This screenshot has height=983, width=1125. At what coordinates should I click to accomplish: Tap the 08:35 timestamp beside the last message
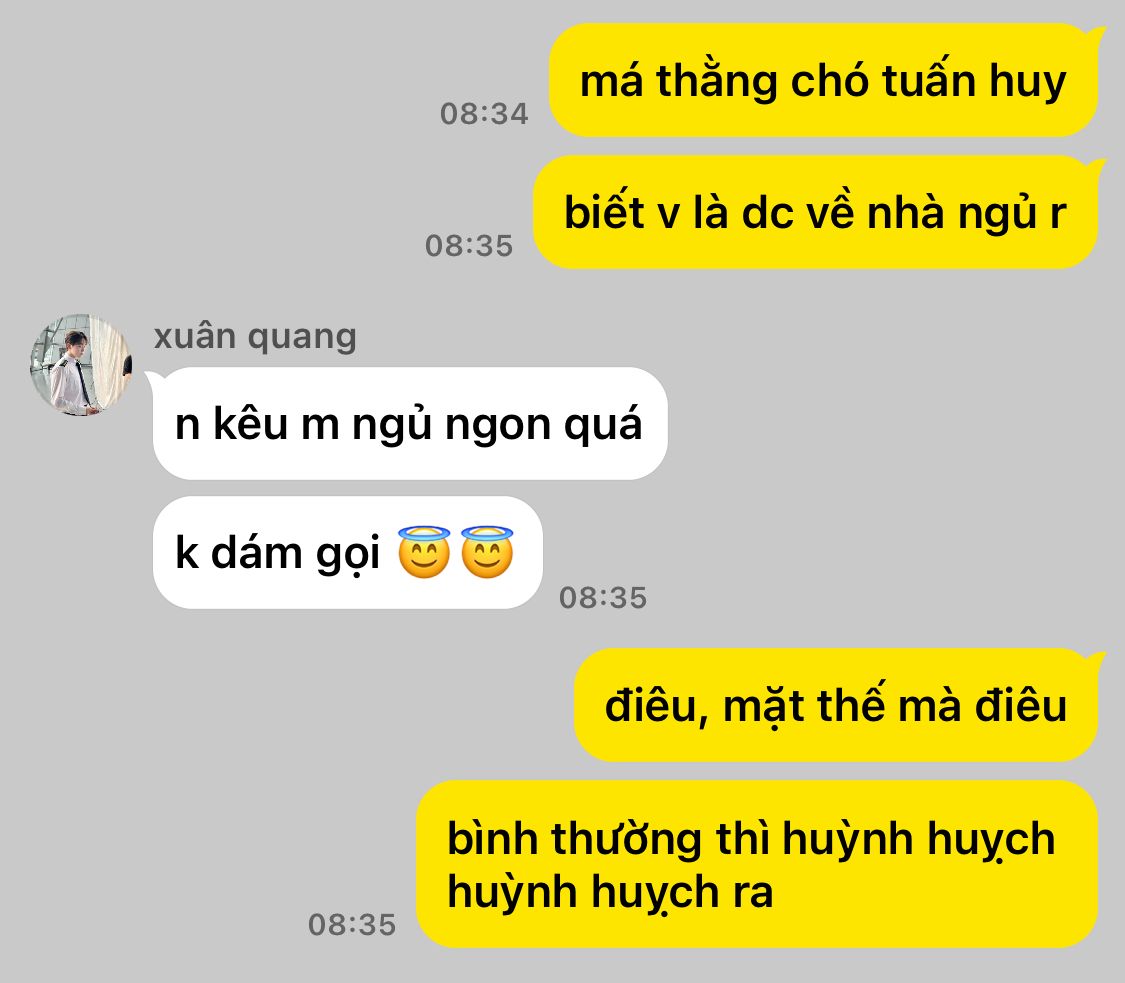point(352,924)
